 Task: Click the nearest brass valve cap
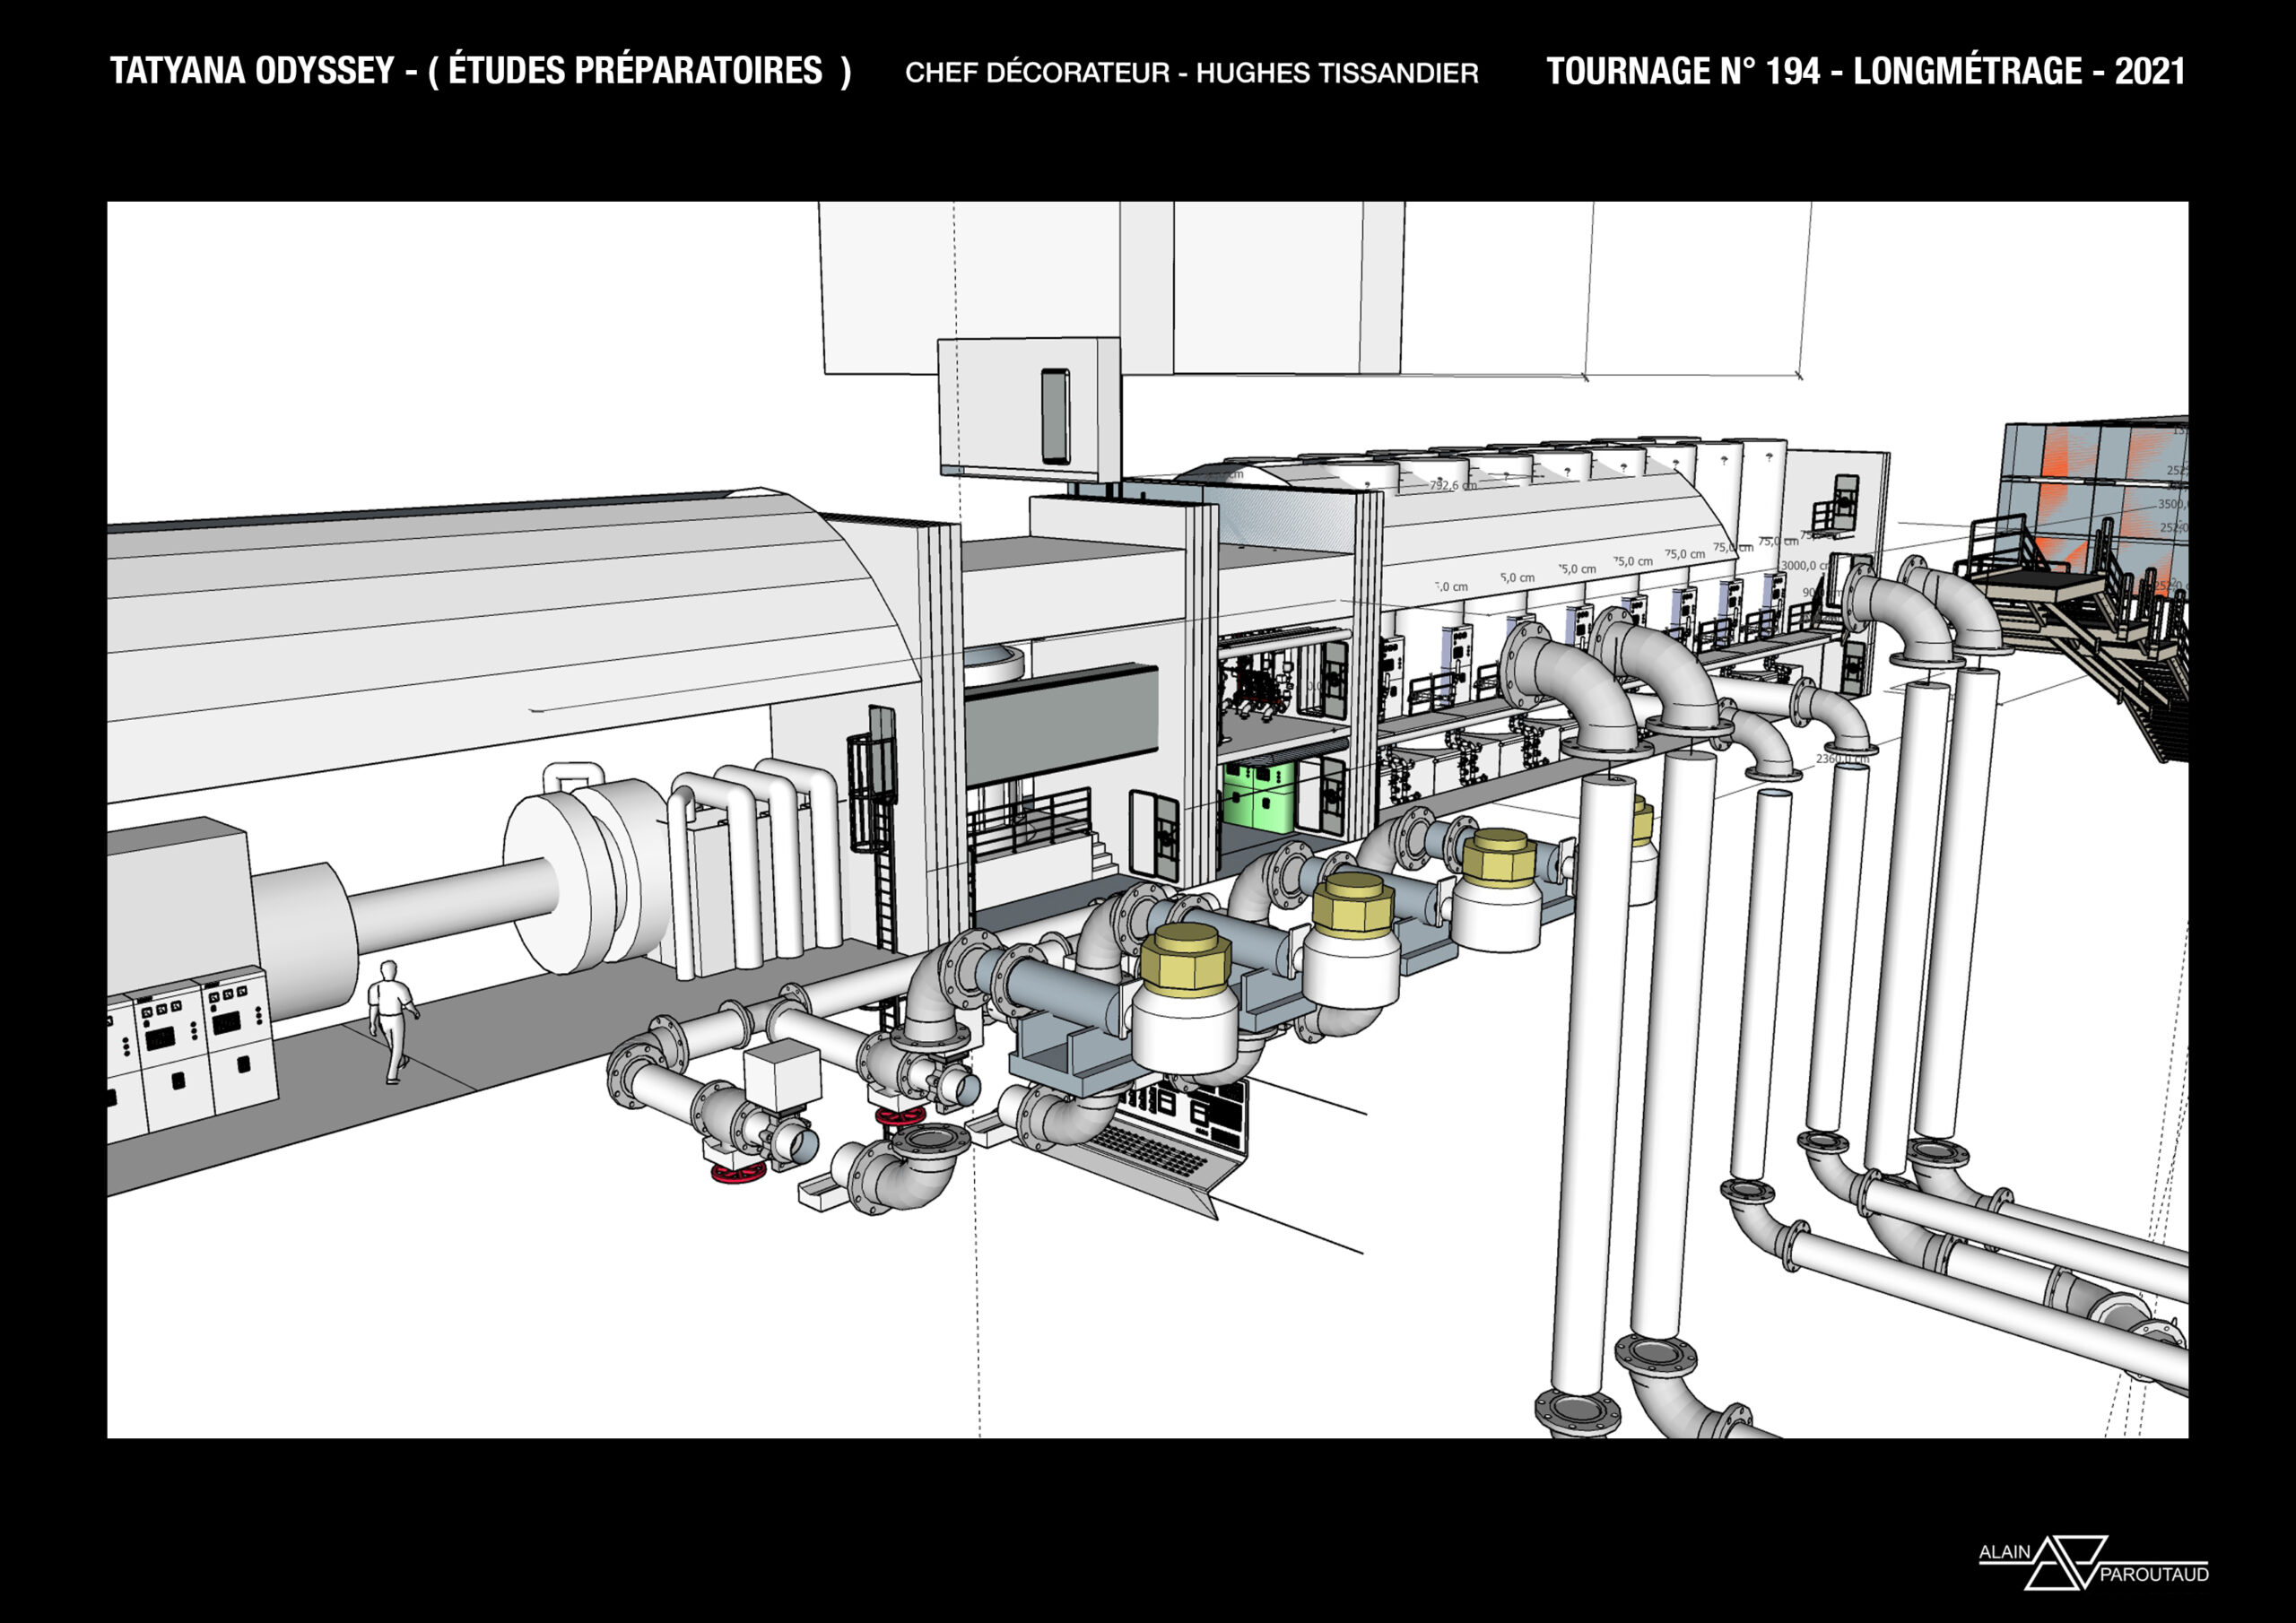click(1186, 960)
